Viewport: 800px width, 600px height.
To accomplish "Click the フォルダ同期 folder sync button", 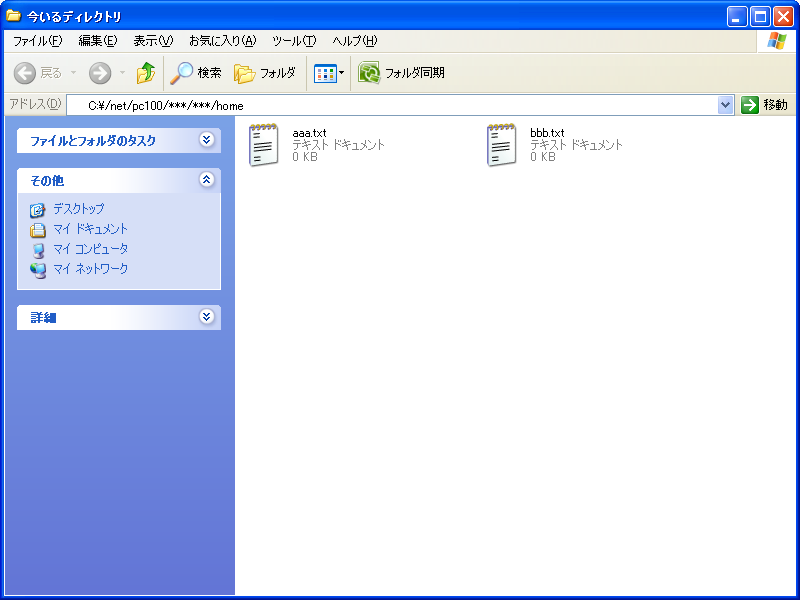I will (x=402, y=73).
